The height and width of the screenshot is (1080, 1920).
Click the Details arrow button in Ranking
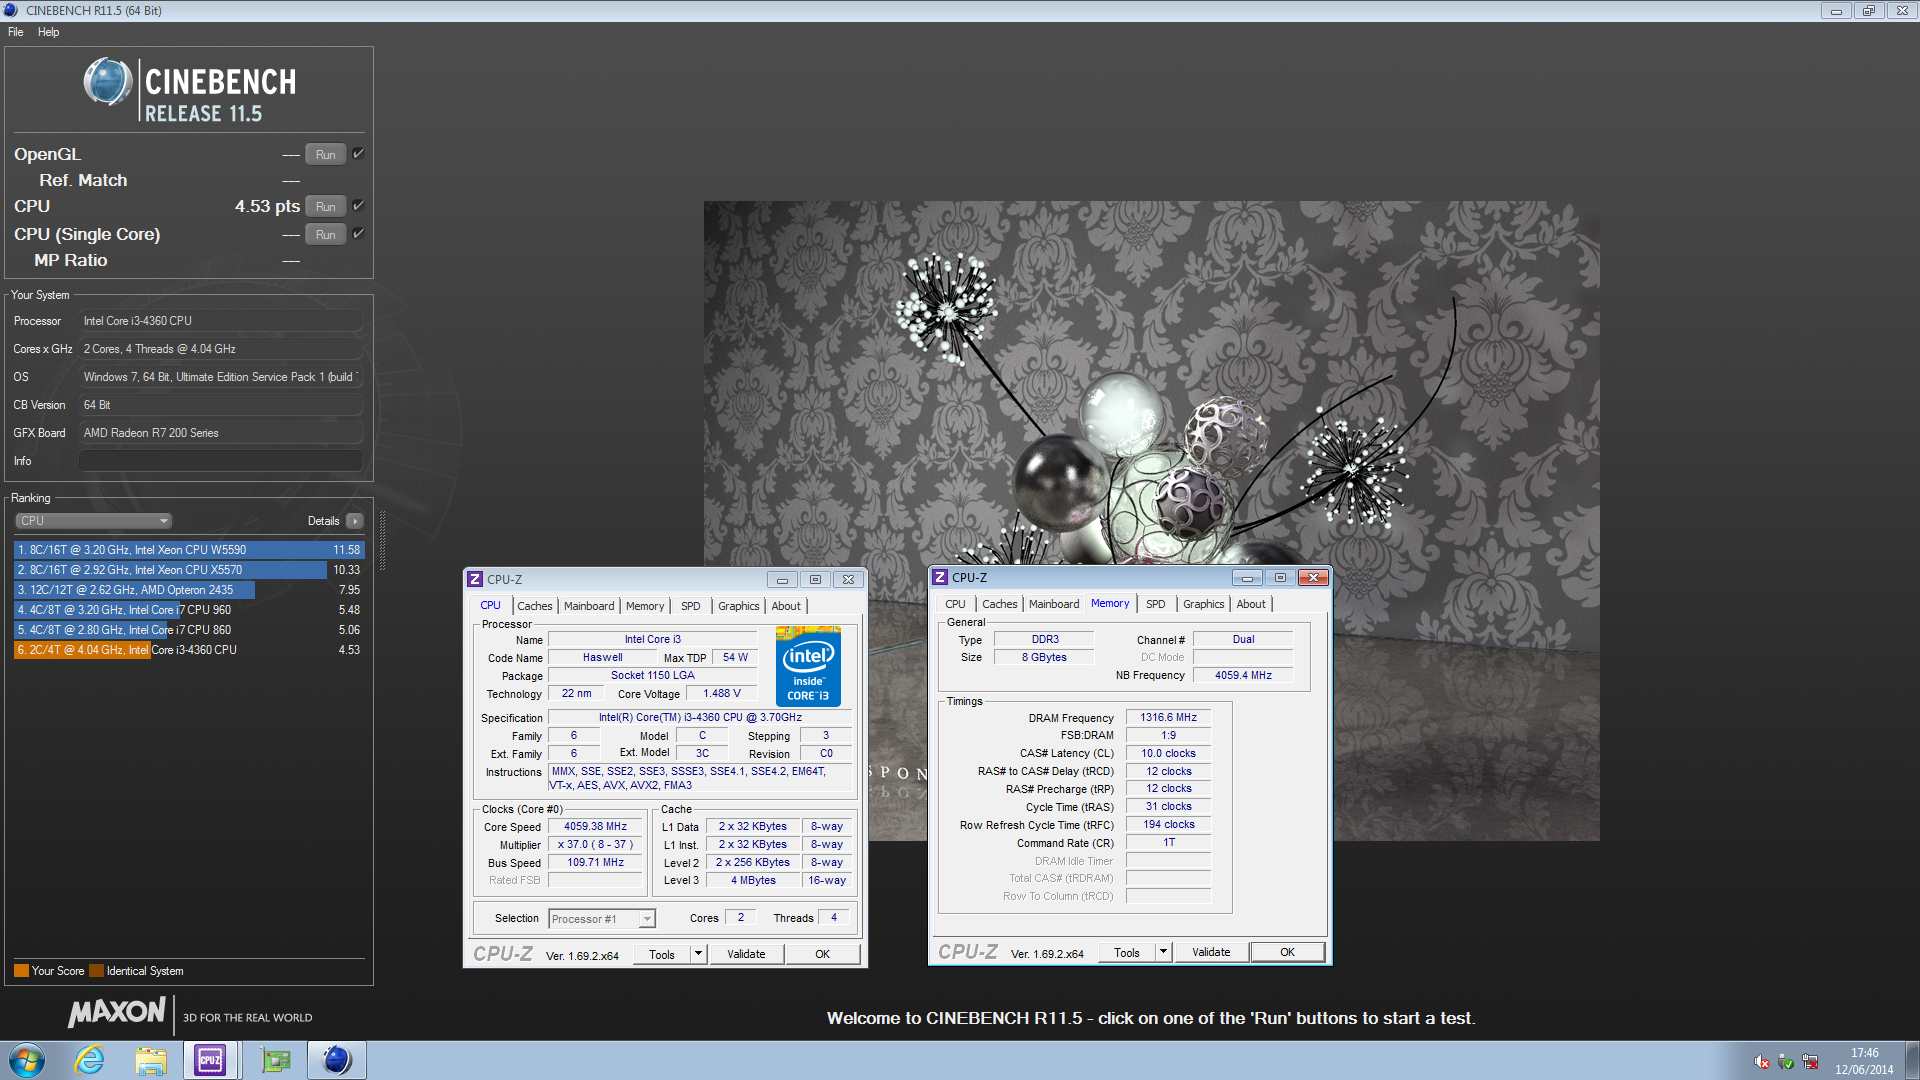[x=355, y=521]
